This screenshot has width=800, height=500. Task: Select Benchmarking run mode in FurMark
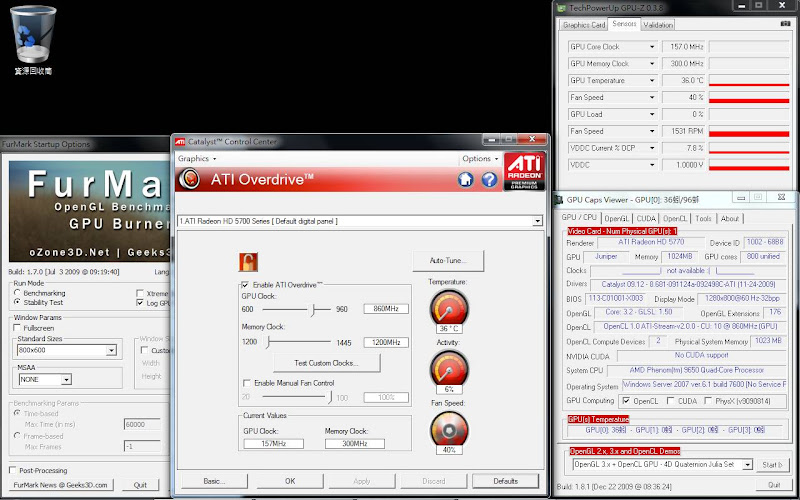(17, 293)
